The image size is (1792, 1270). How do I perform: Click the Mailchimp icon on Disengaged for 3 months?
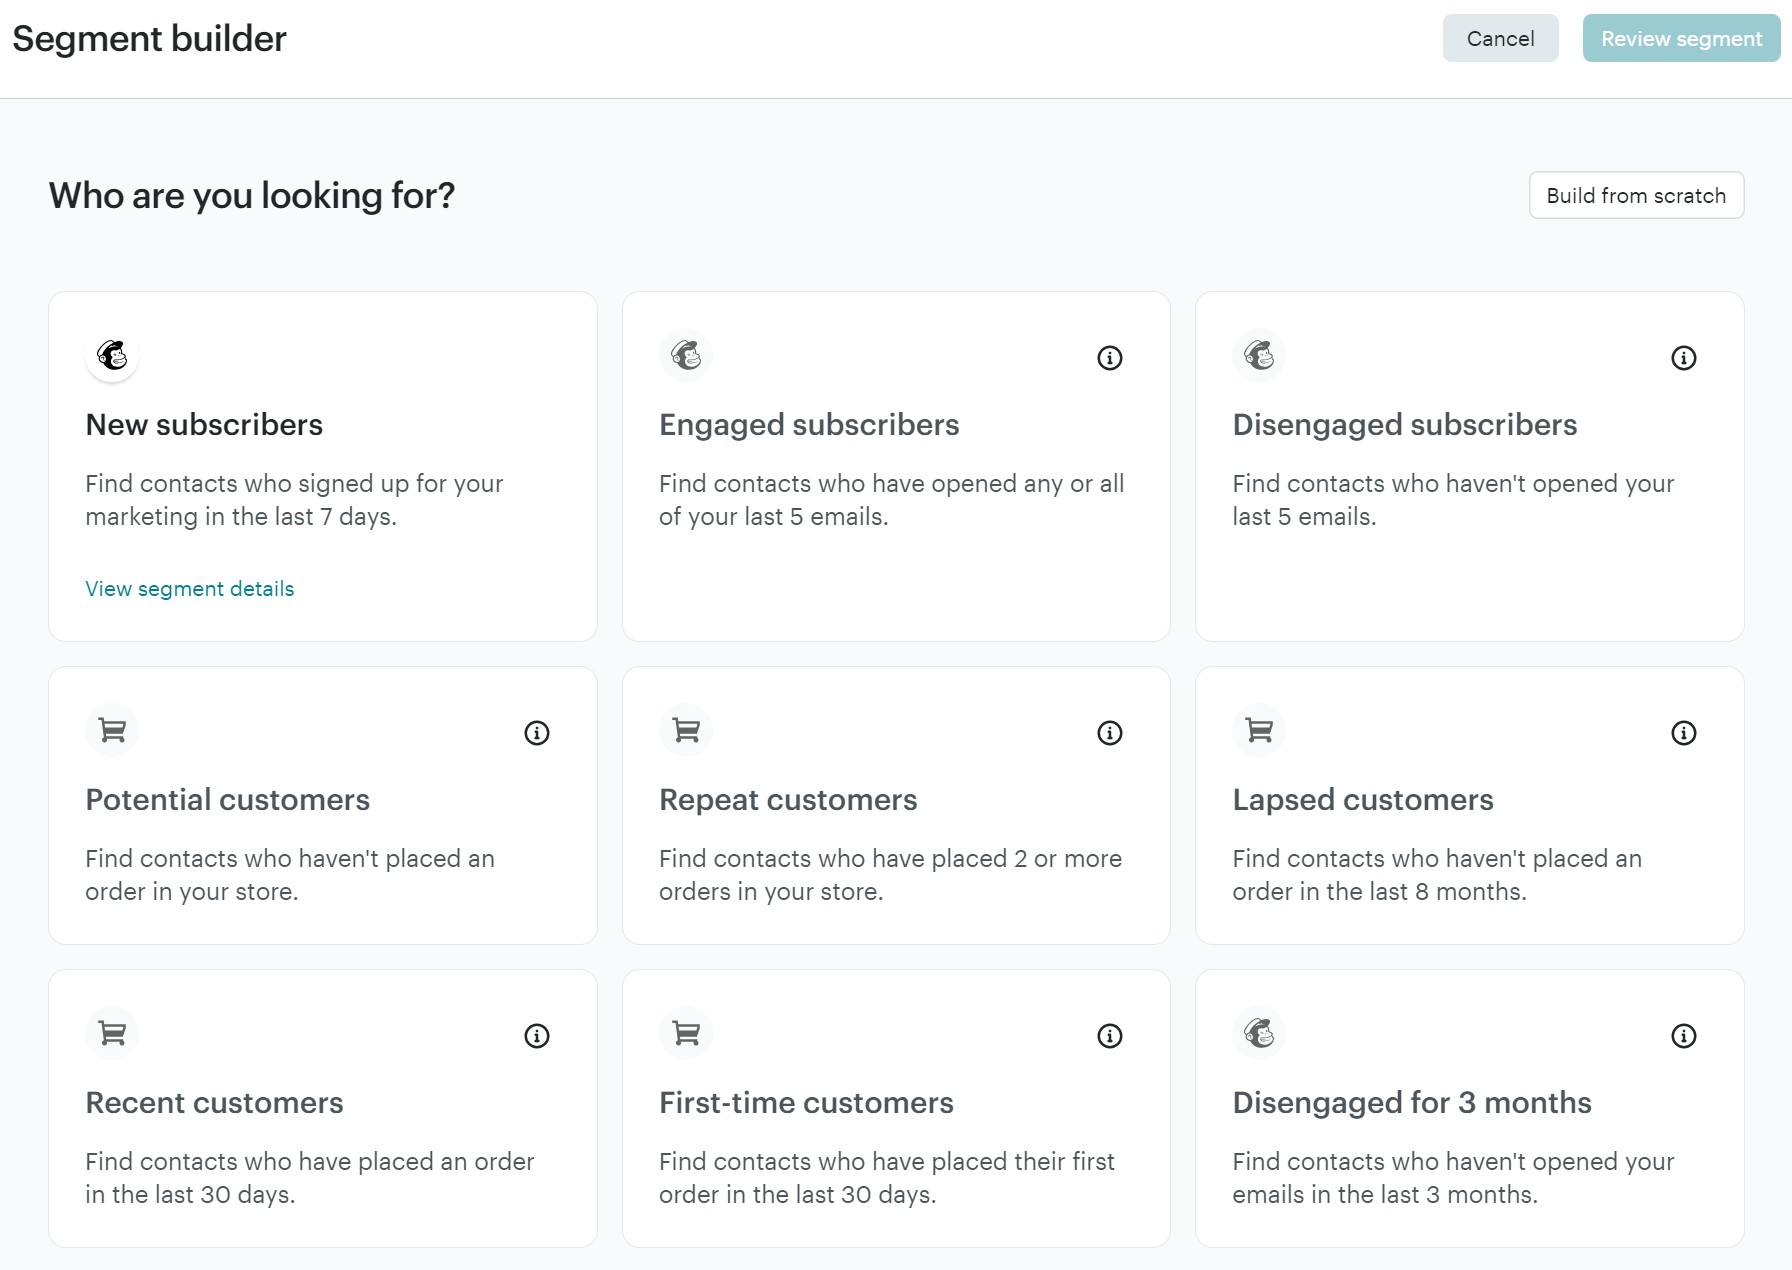coord(1259,1034)
